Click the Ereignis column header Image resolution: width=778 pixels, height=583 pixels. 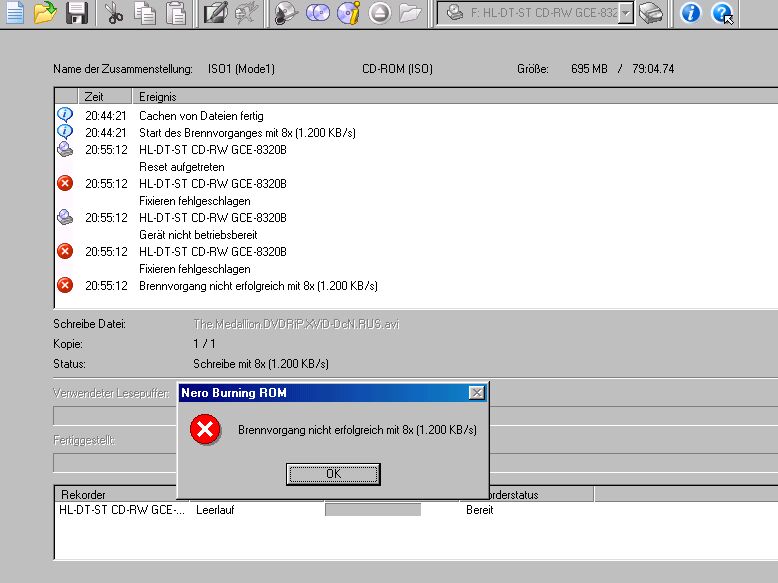click(455, 96)
